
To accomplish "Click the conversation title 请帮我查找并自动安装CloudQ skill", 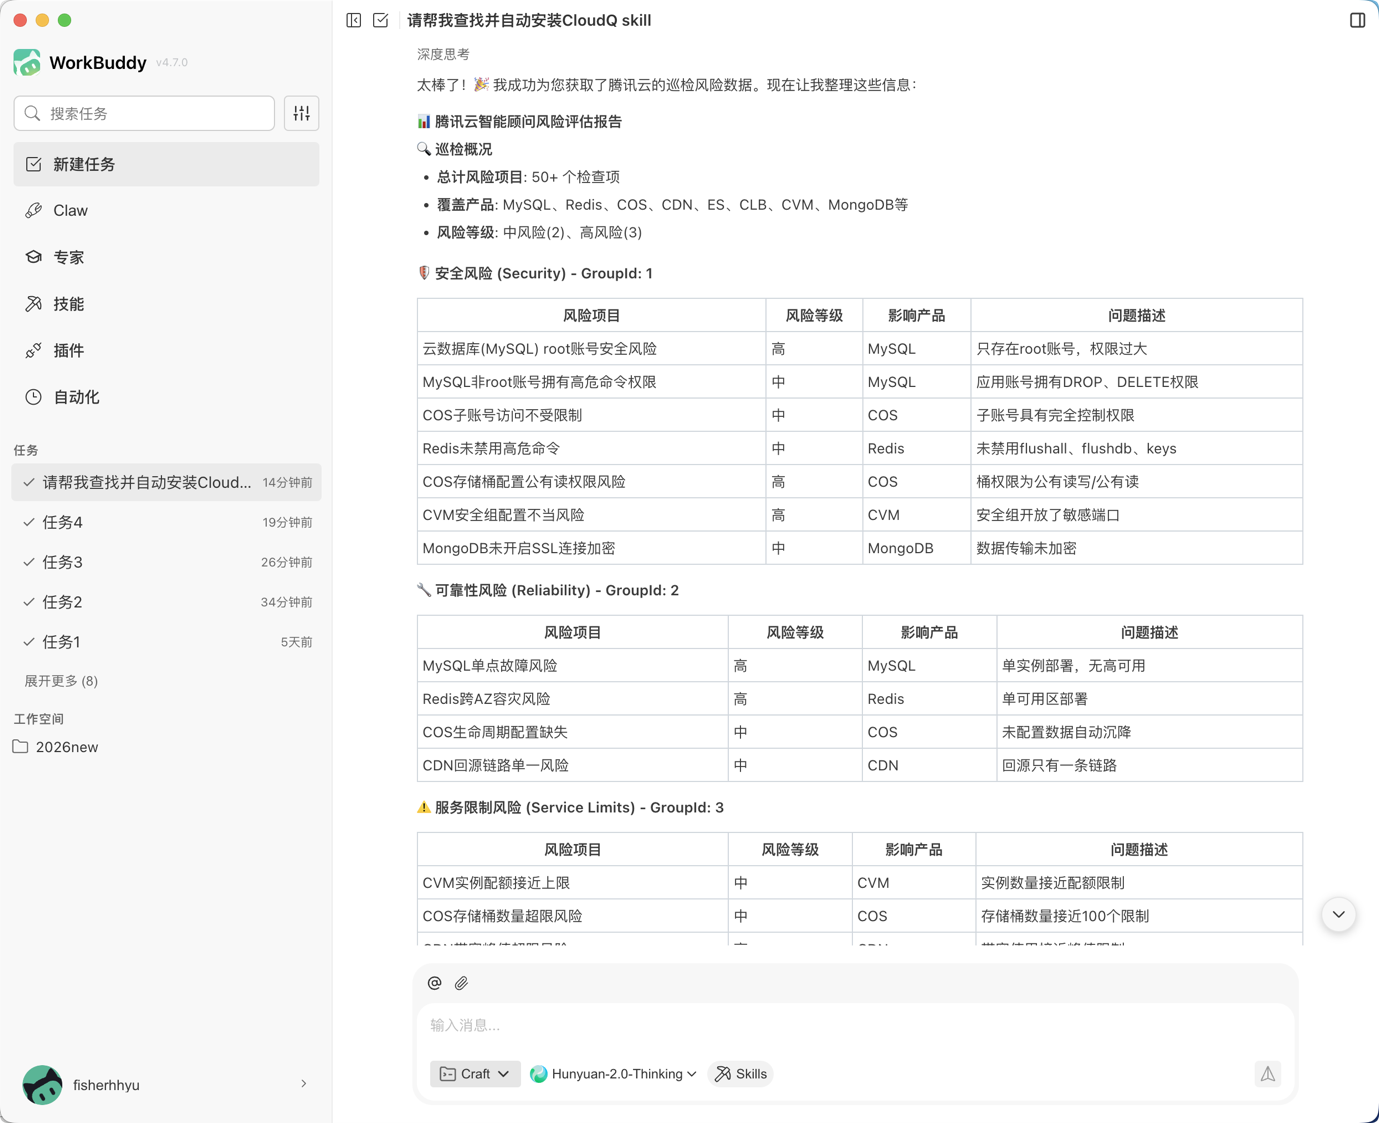I will pyautogui.click(x=529, y=20).
